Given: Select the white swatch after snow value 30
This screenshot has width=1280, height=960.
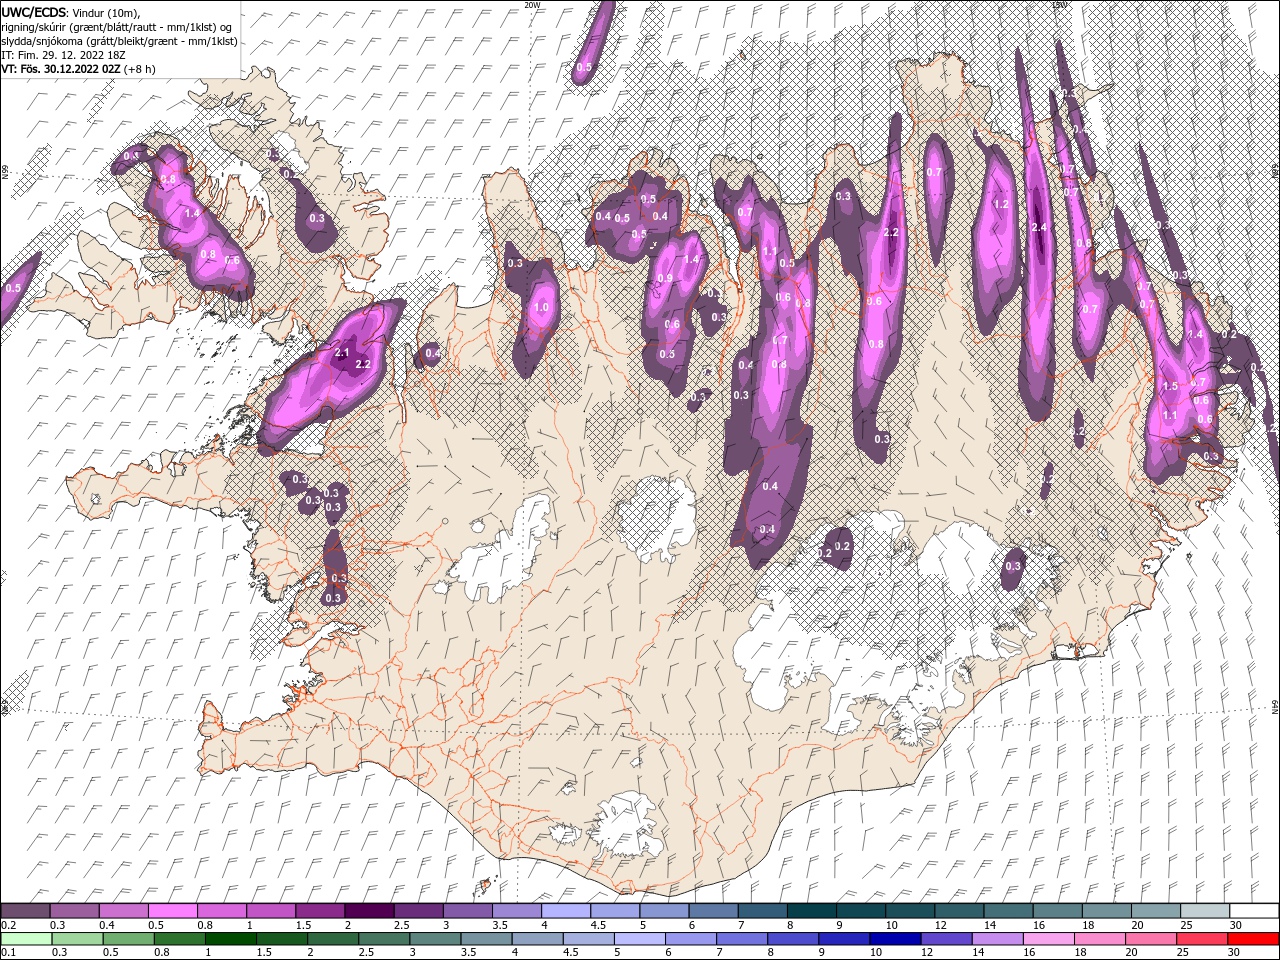Looking at the screenshot, I should click(x=1254, y=911).
